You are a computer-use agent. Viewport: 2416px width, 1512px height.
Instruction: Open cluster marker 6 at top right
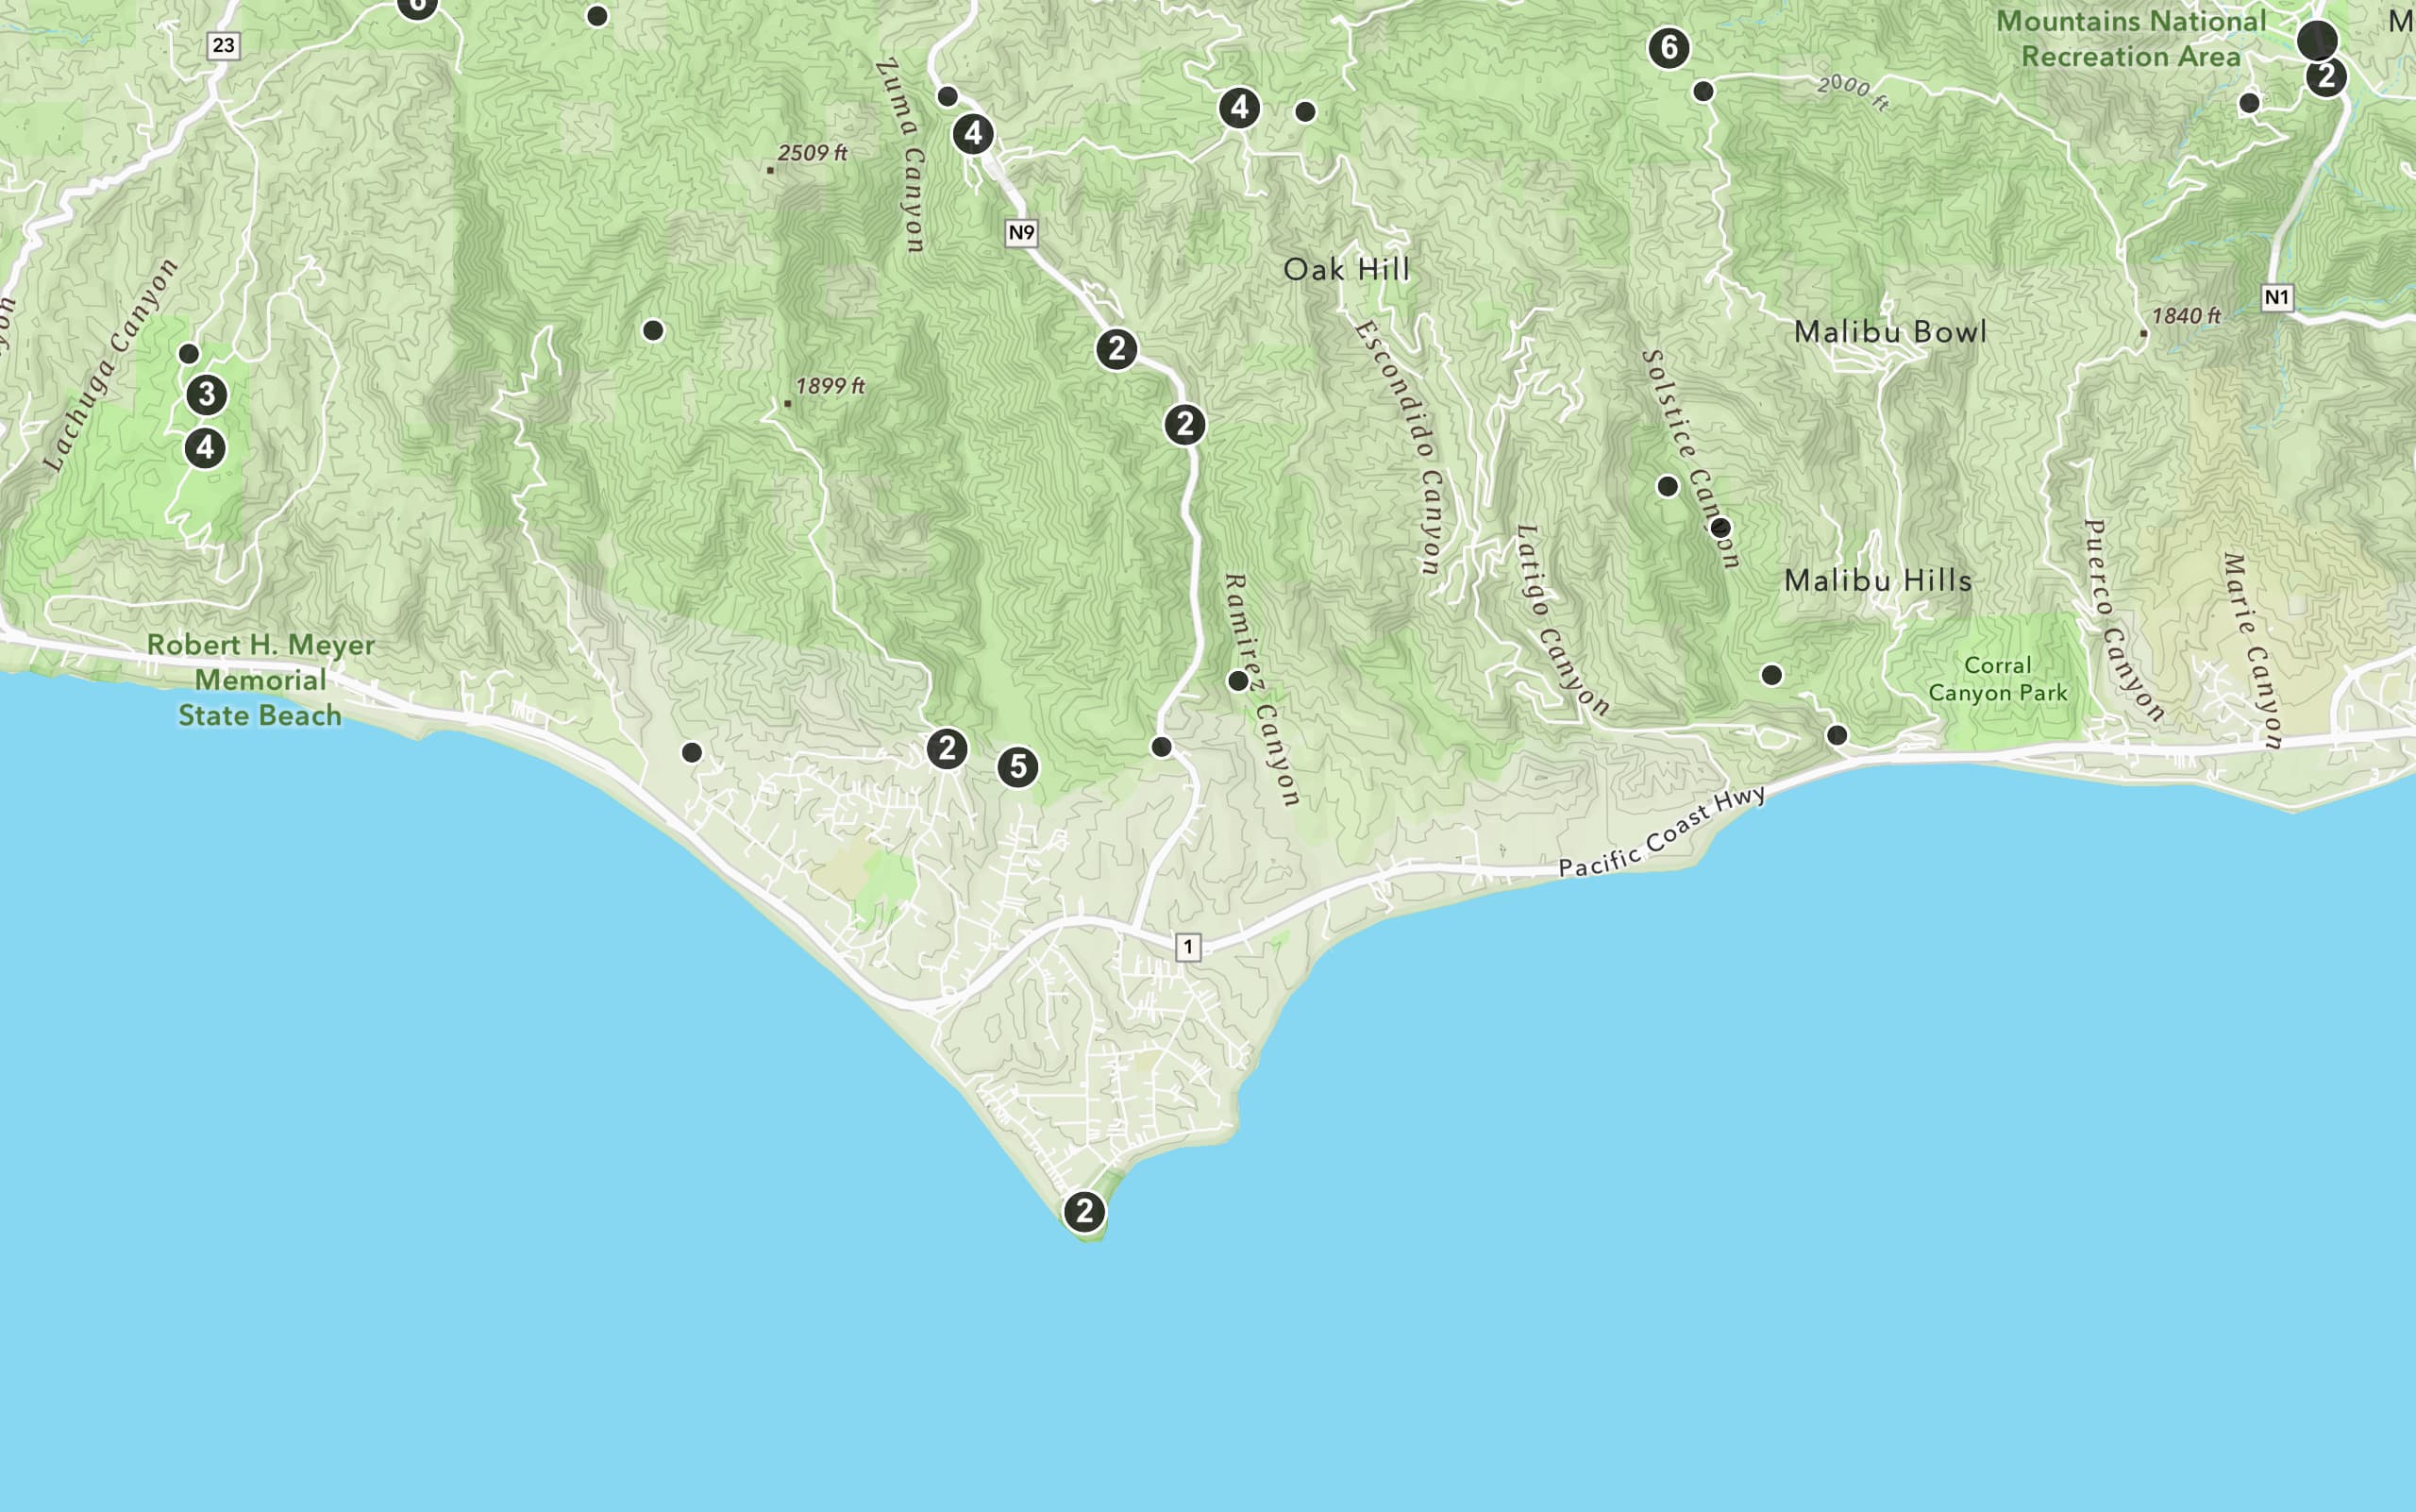pos(1669,48)
